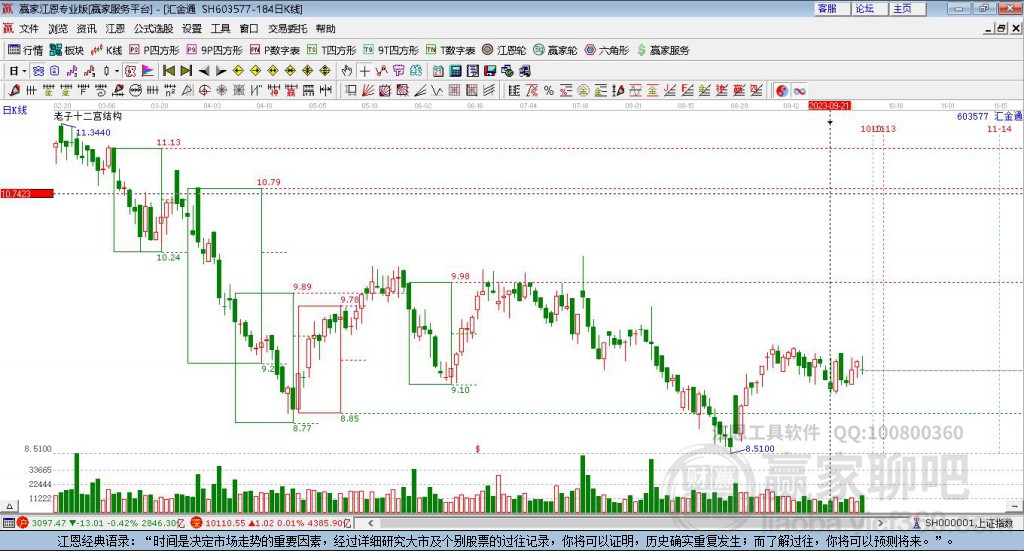Switch to the K线 chart view
The height and width of the screenshot is (551, 1024).
(106, 50)
